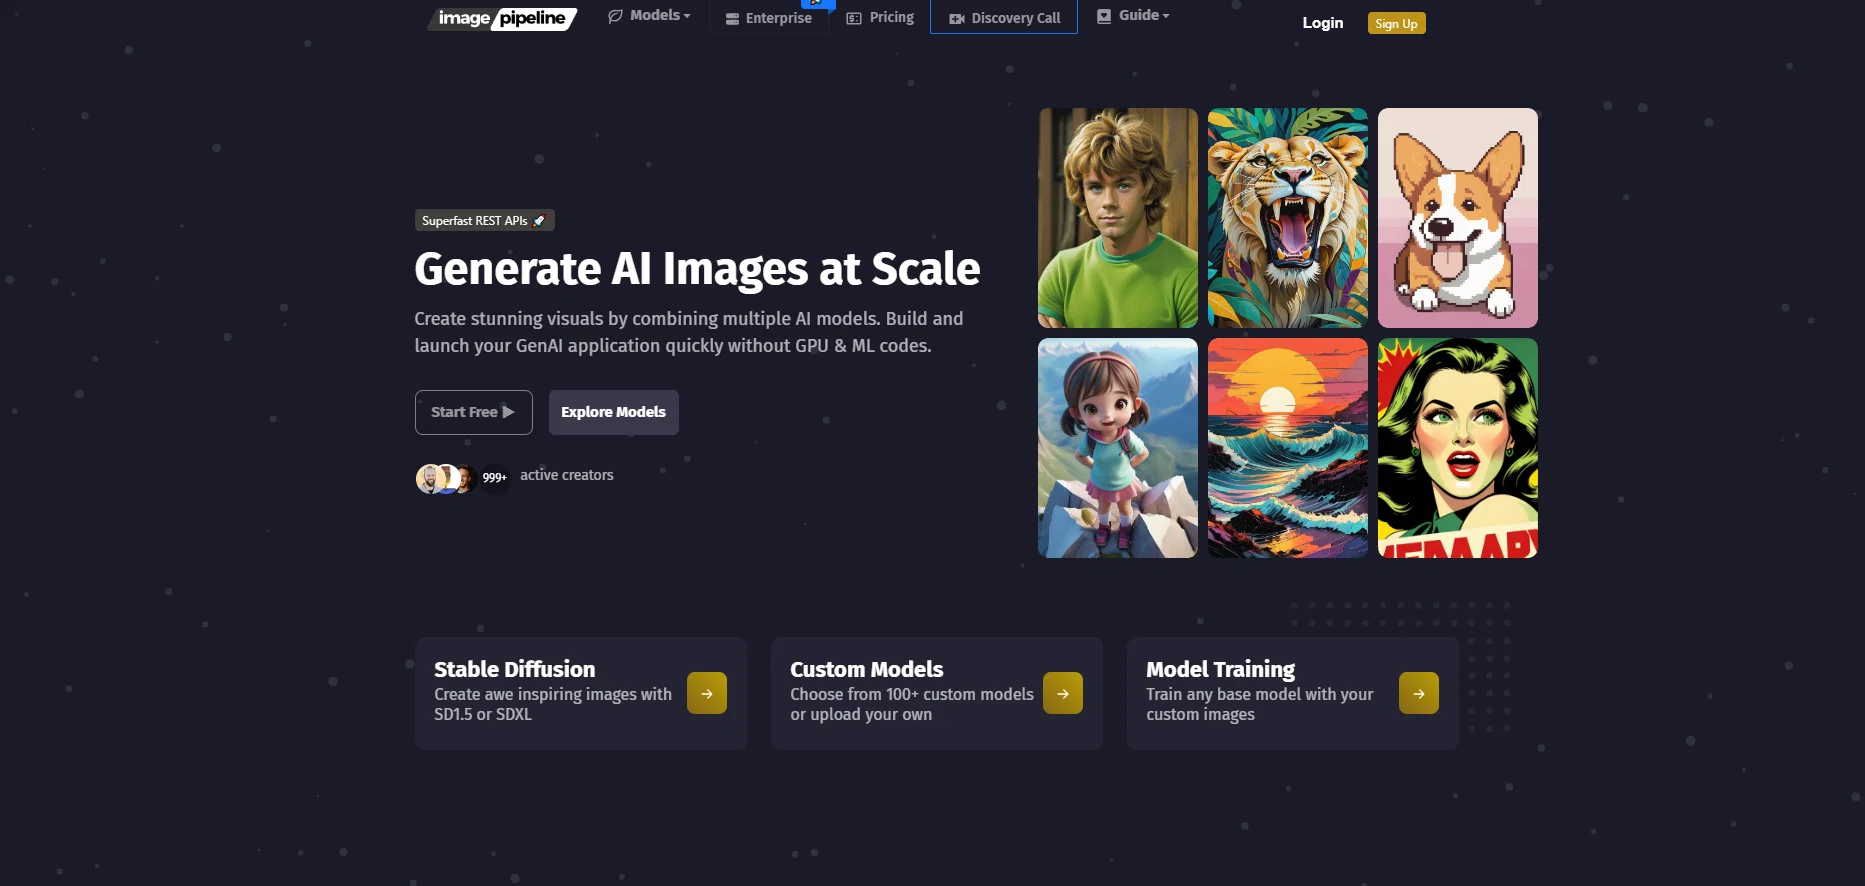Click the Sign Up button
The height and width of the screenshot is (886, 1865).
[x=1396, y=23]
